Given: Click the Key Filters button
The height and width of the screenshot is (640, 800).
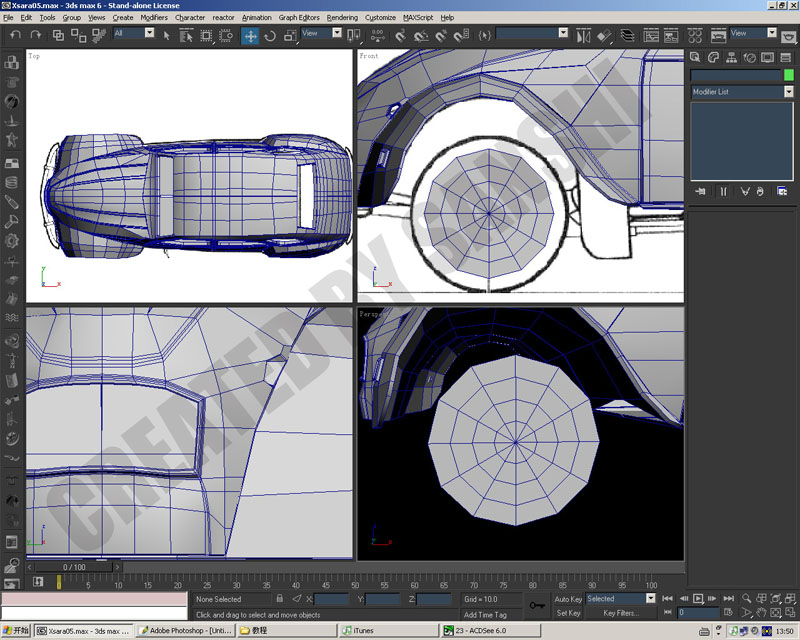Looking at the screenshot, I should coord(621,613).
